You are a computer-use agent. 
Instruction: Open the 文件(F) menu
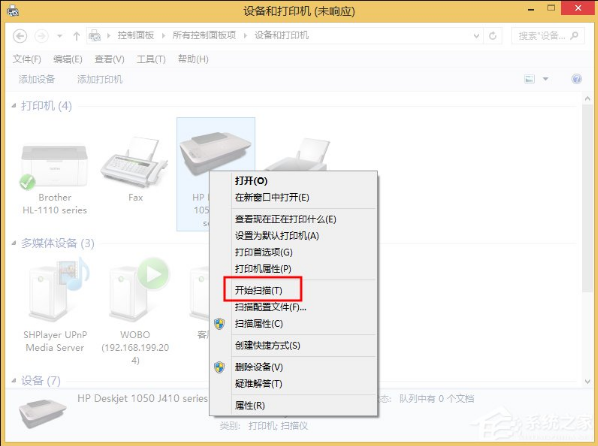[27, 59]
